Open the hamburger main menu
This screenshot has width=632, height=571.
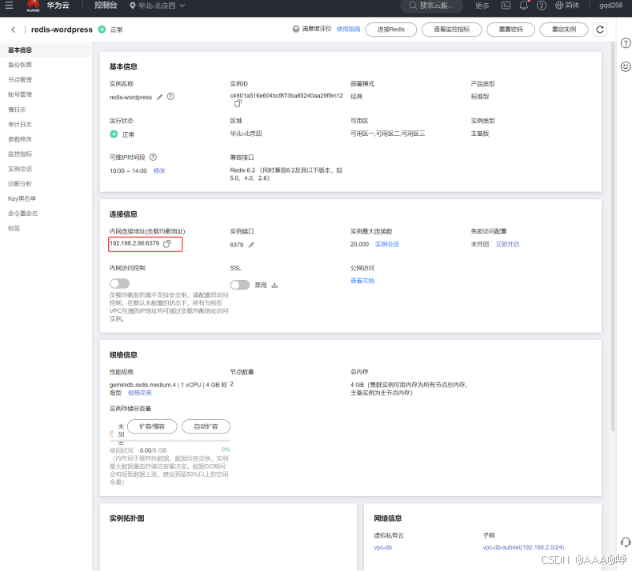click(9, 5)
